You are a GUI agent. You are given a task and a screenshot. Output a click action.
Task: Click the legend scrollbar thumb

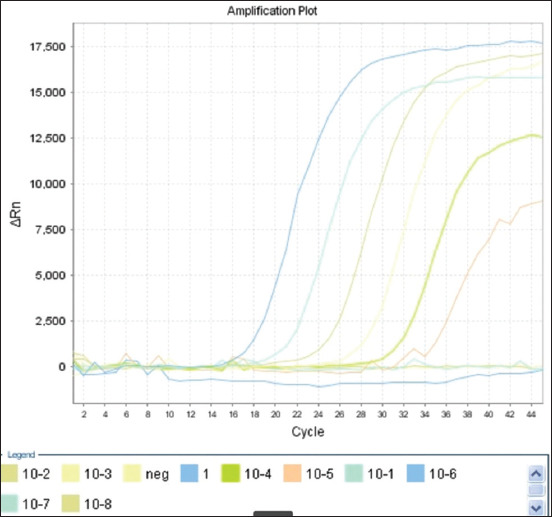[537, 490]
